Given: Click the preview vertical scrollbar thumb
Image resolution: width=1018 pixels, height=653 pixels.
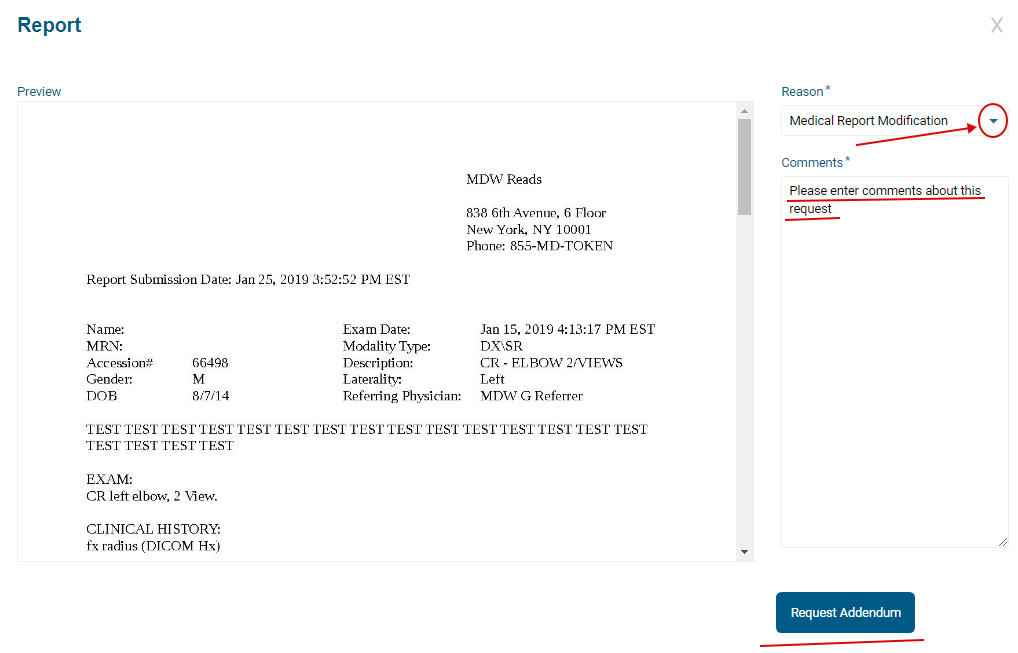Looking at the screenshot, I should click(x=745, y=167).
